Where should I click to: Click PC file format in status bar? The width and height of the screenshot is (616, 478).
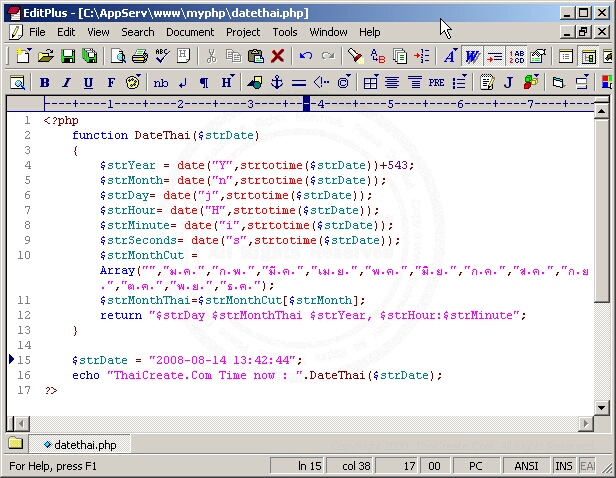(x=476, y=466)
